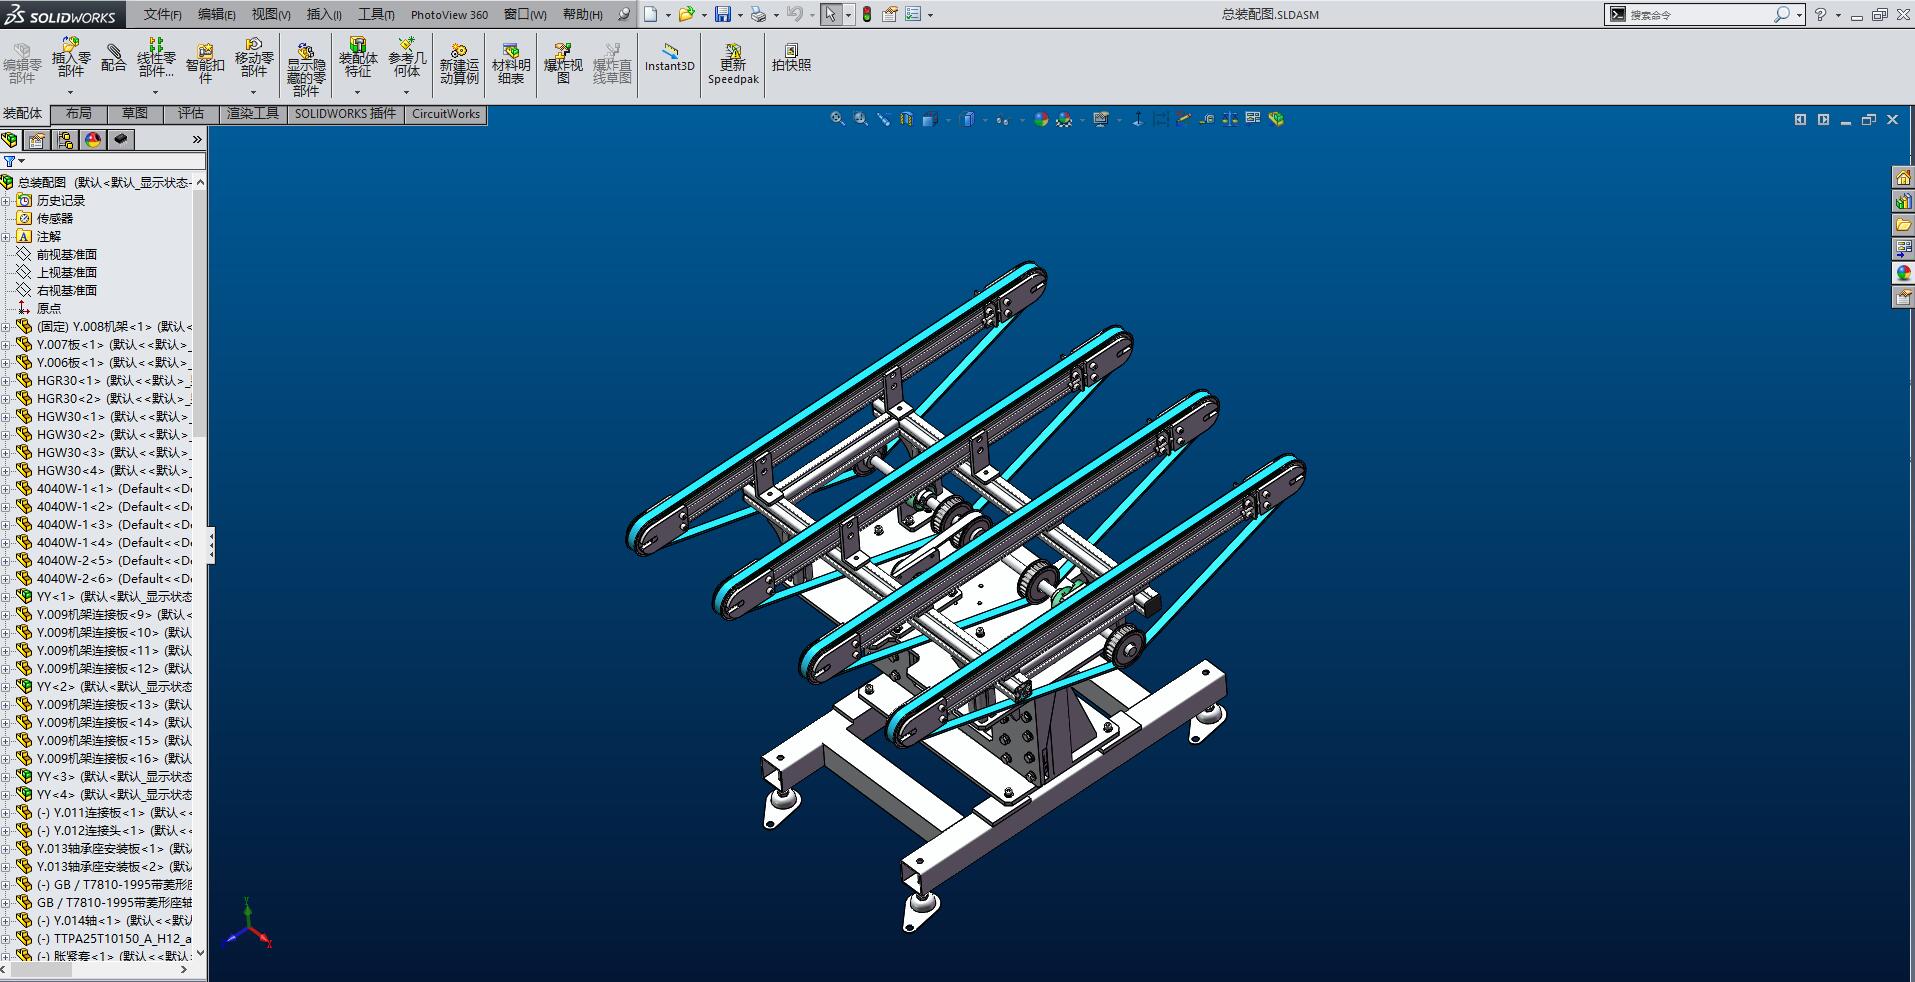Screen dimensions: 1915x982
Task: Select 智能扣件 smart fasteners tool
Action: [205, 62]
